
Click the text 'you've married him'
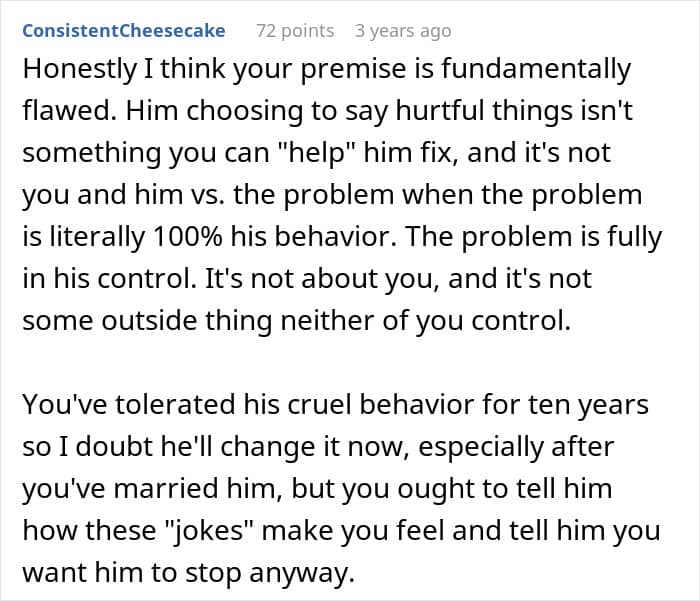click(x=152, y=489)
